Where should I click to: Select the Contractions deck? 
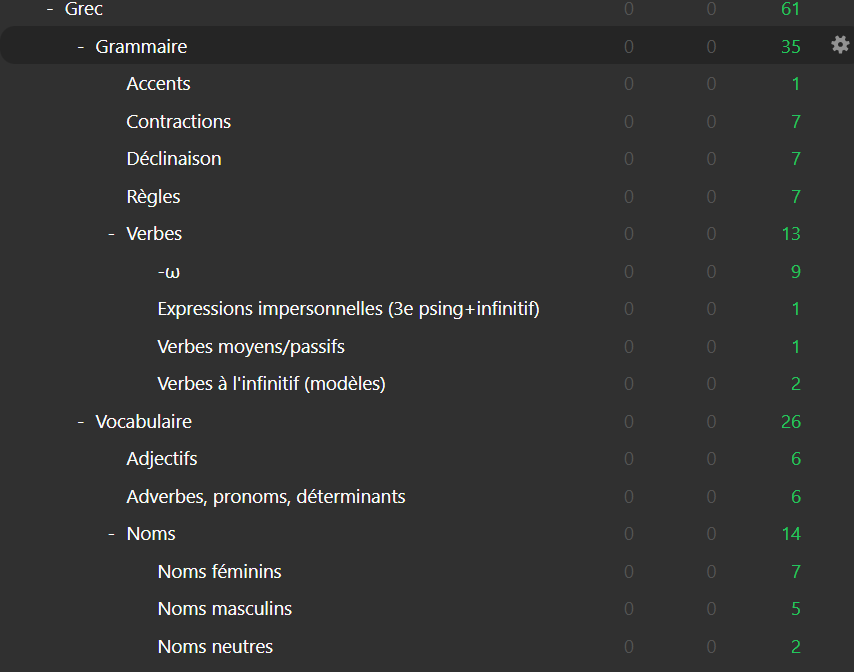coord(178,122)
